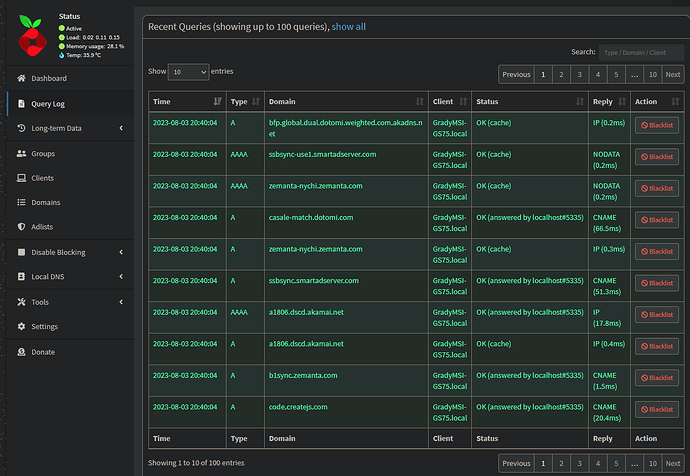Blacklist the code.createjs.com domain
The width and height of the screenshot is (690, 476).
click(657, 410)
